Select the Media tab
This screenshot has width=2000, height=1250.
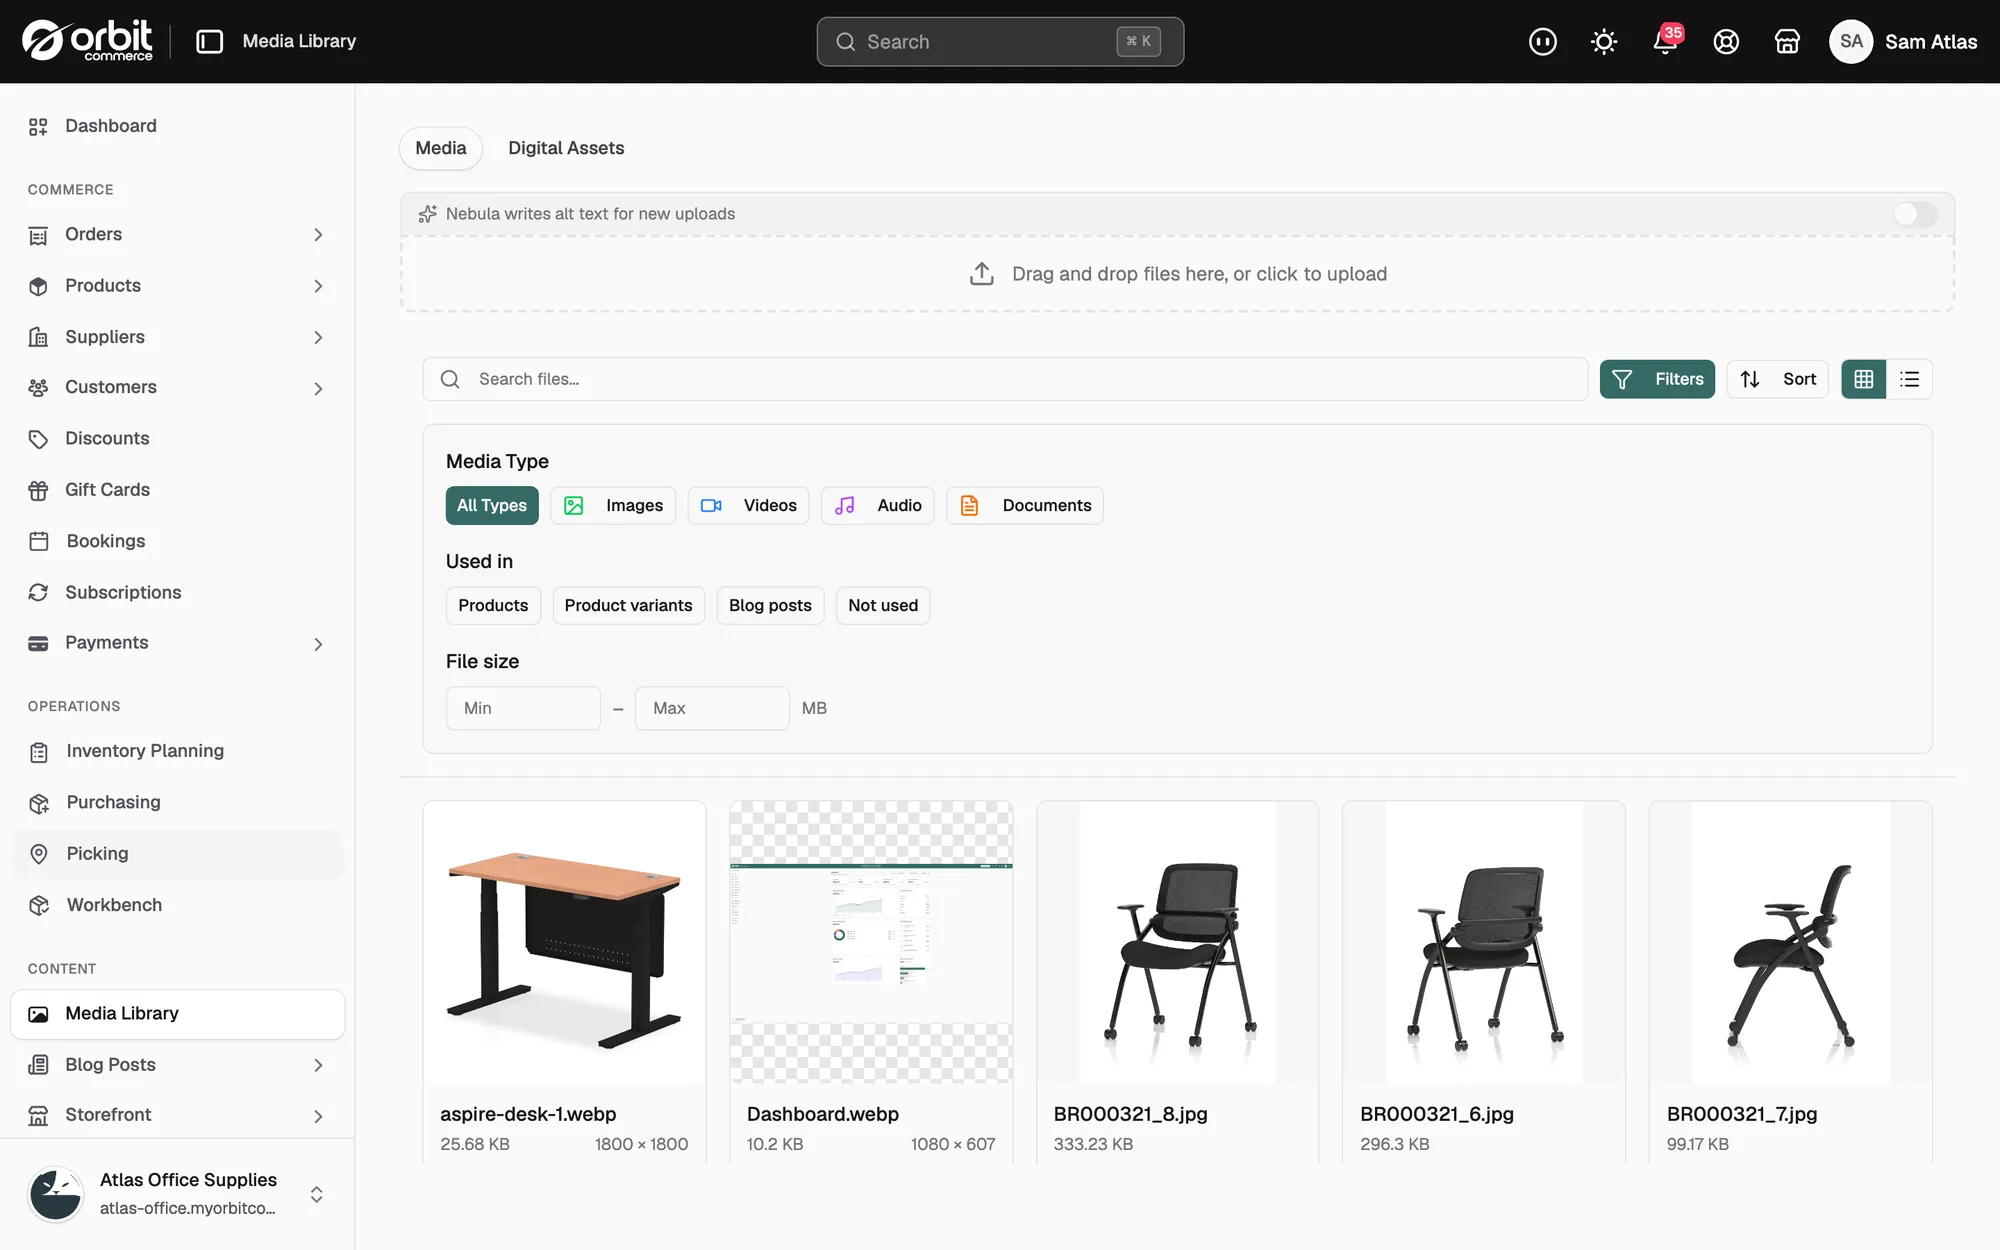[x=441, y=148]
